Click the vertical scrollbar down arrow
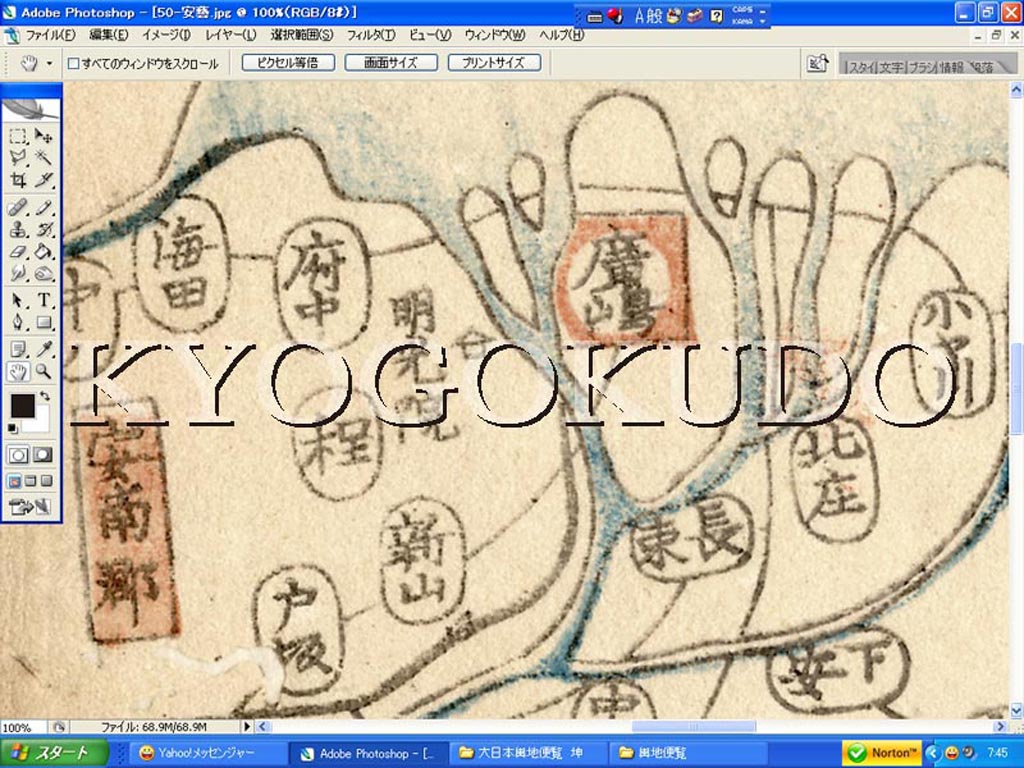 [x=1016, y=711]
